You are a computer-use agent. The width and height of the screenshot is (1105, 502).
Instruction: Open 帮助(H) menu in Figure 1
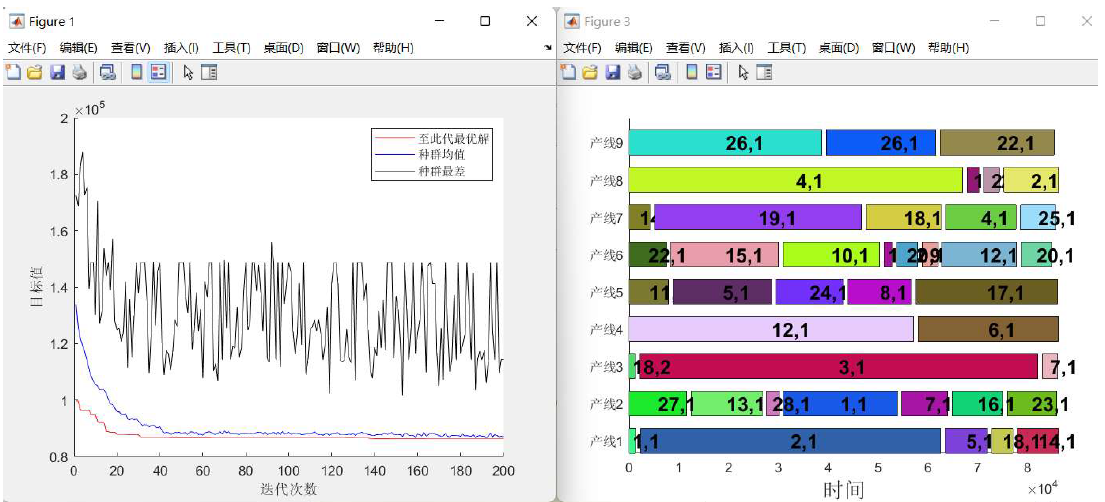pyautogui.click(x=393, y=48)
